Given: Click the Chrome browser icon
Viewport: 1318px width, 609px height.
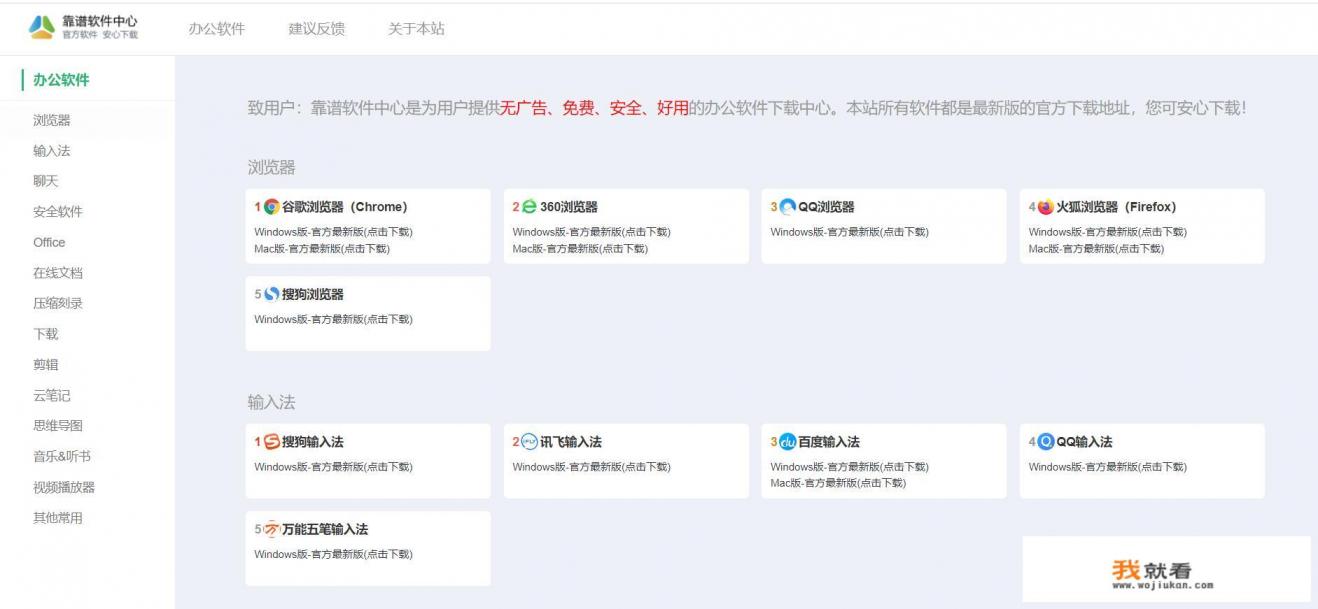Looking at the screenshot, I should pos(271,207).
